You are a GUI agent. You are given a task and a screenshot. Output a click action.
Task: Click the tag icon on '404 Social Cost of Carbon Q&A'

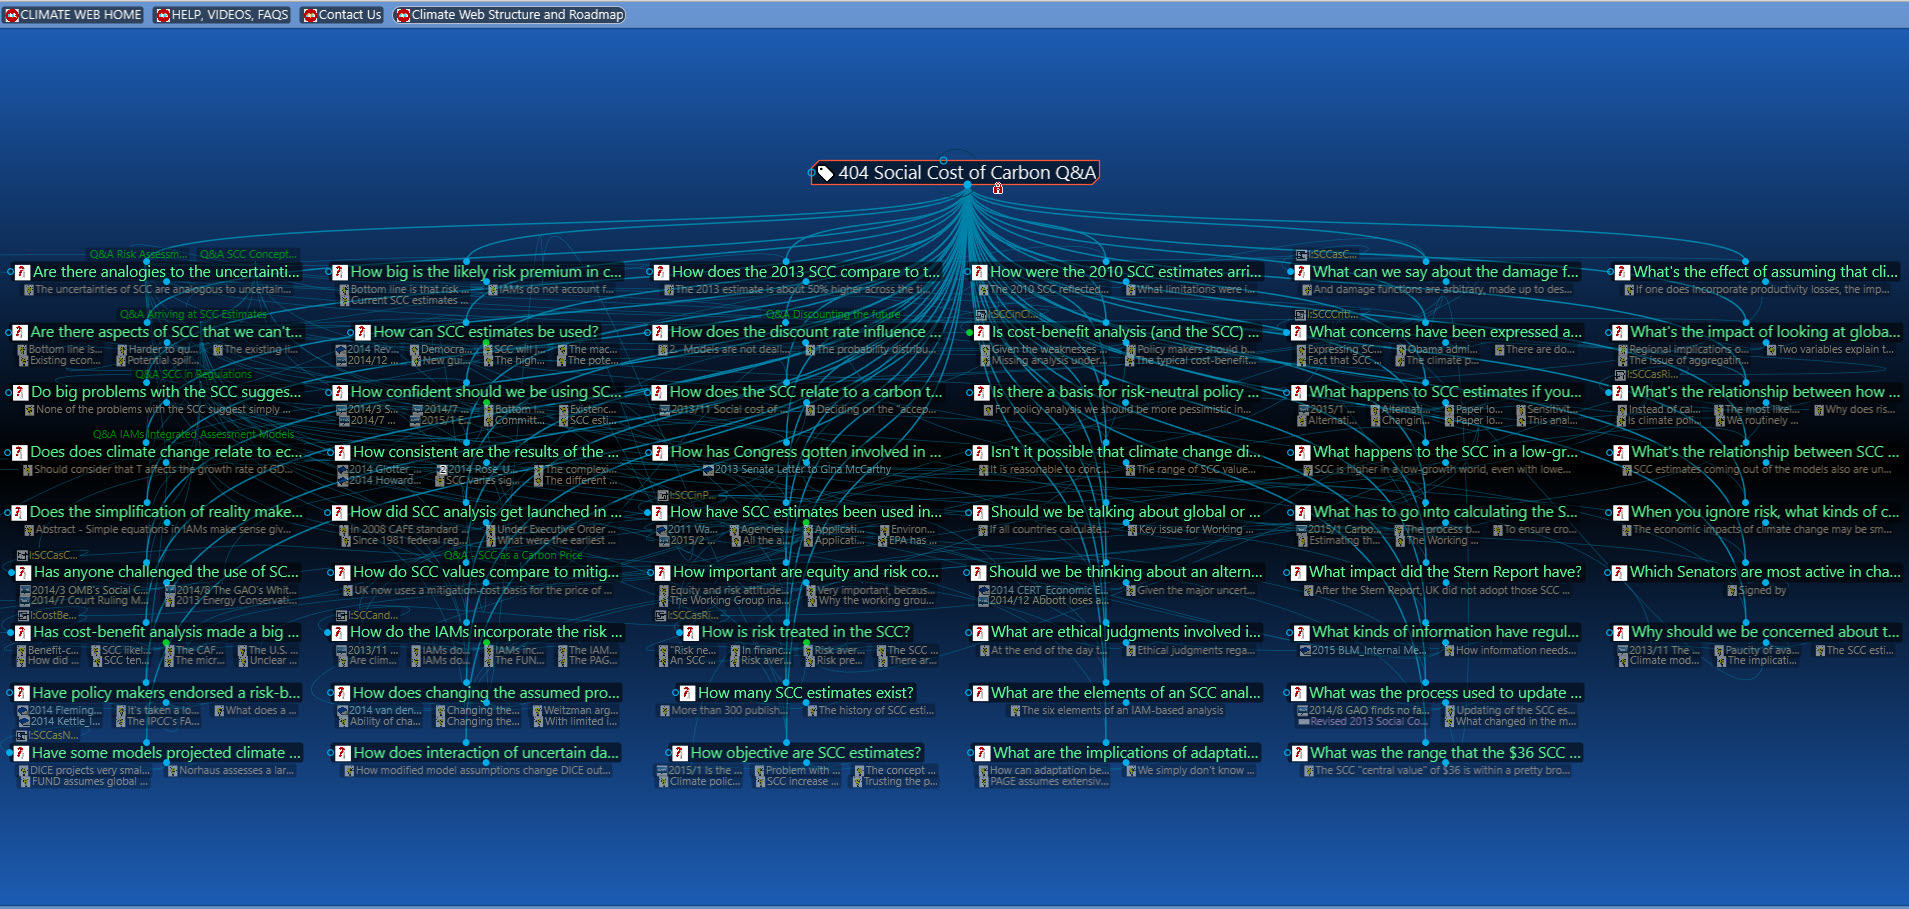point(825,173)
